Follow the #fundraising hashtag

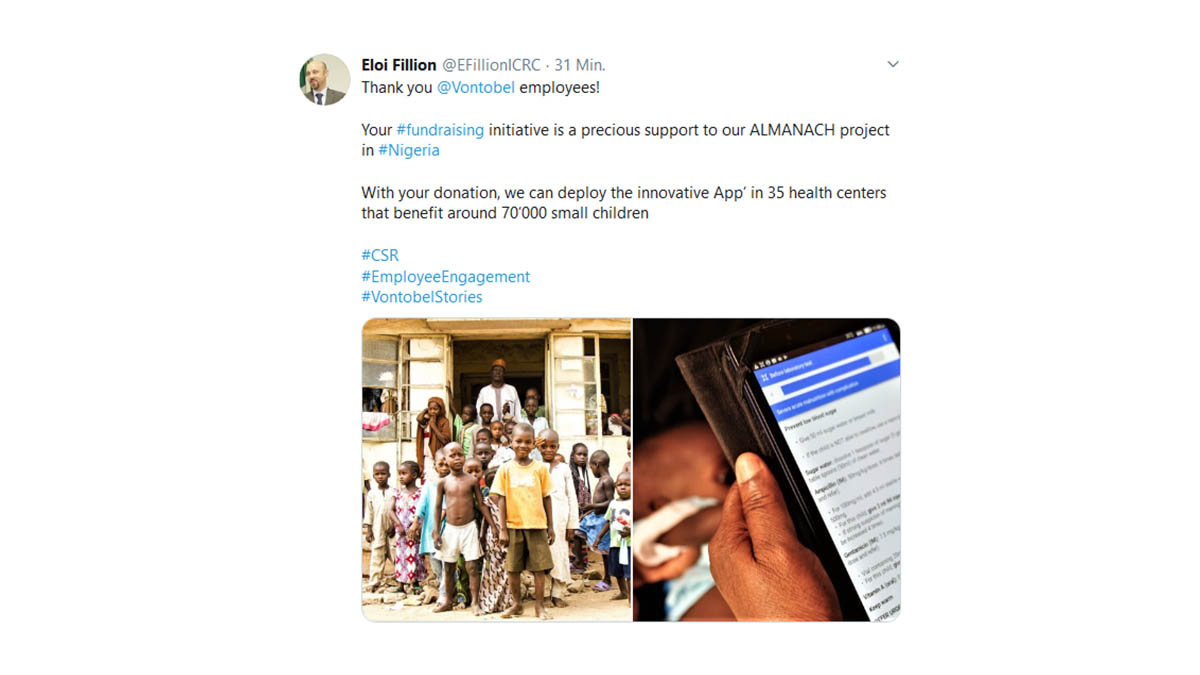[440, 130]
